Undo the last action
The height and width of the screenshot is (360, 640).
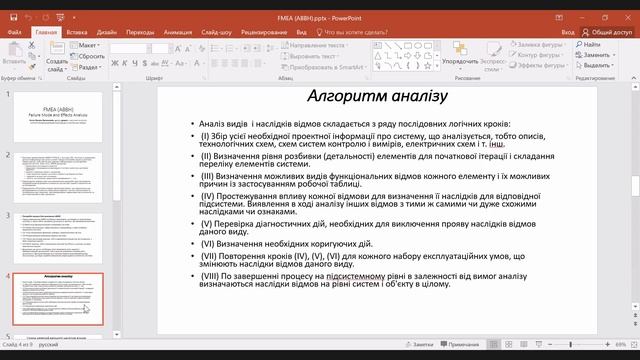coord(28,18)
